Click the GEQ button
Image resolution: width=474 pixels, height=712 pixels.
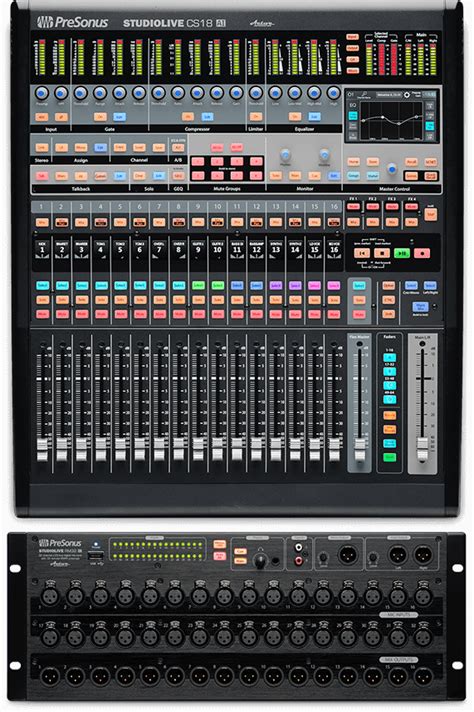pos(178,176)
